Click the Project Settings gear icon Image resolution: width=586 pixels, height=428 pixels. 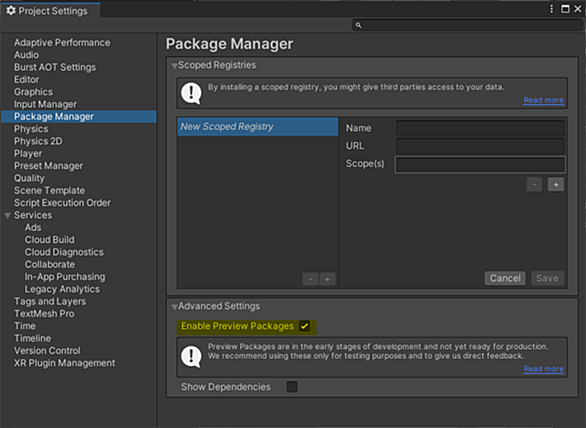[x=11, y=10]
